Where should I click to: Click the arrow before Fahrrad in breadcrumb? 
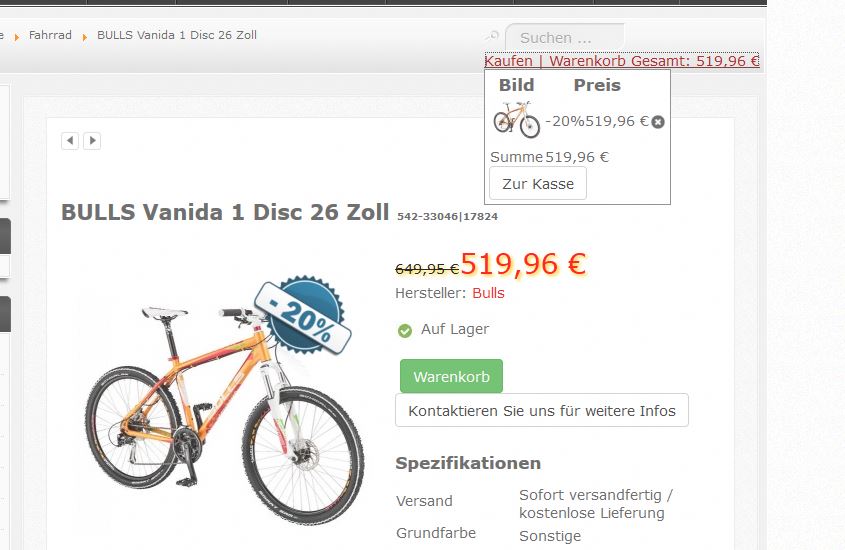pyautogui.click(x=17, y=37)
